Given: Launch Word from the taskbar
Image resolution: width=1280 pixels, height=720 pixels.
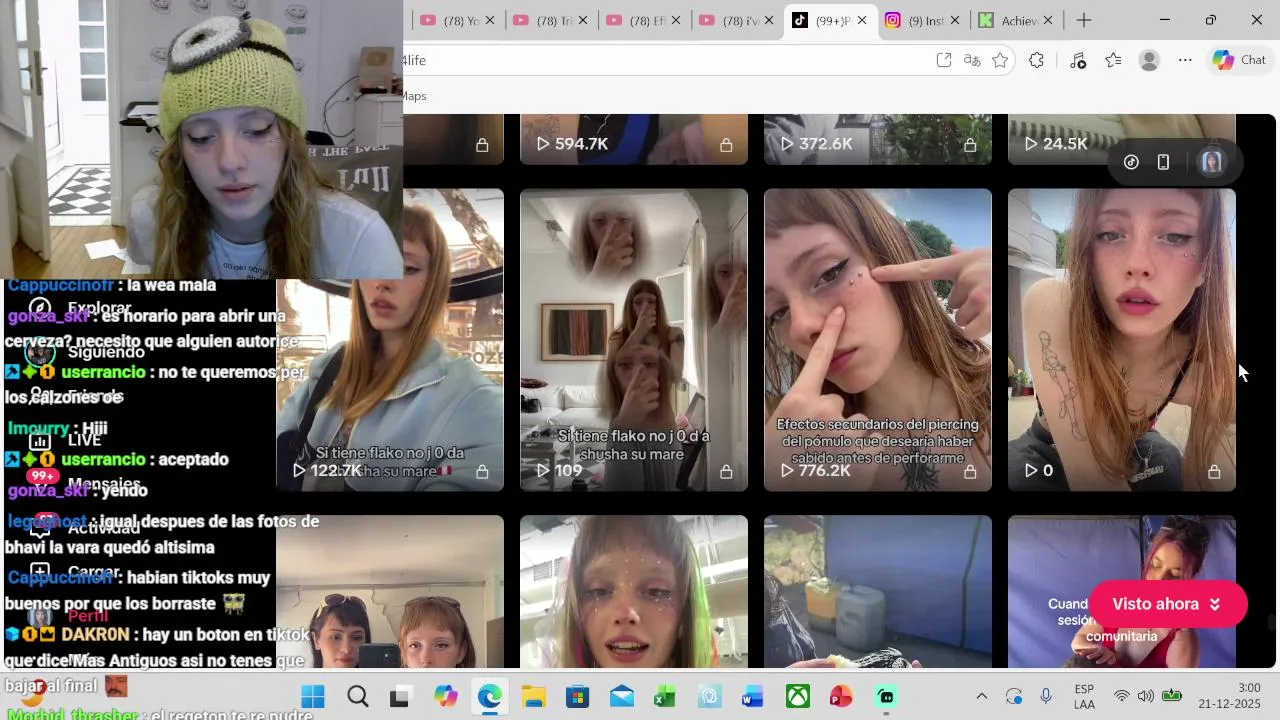Looking at the screenshot, I should pyautogui.click(x=753, y=696).
